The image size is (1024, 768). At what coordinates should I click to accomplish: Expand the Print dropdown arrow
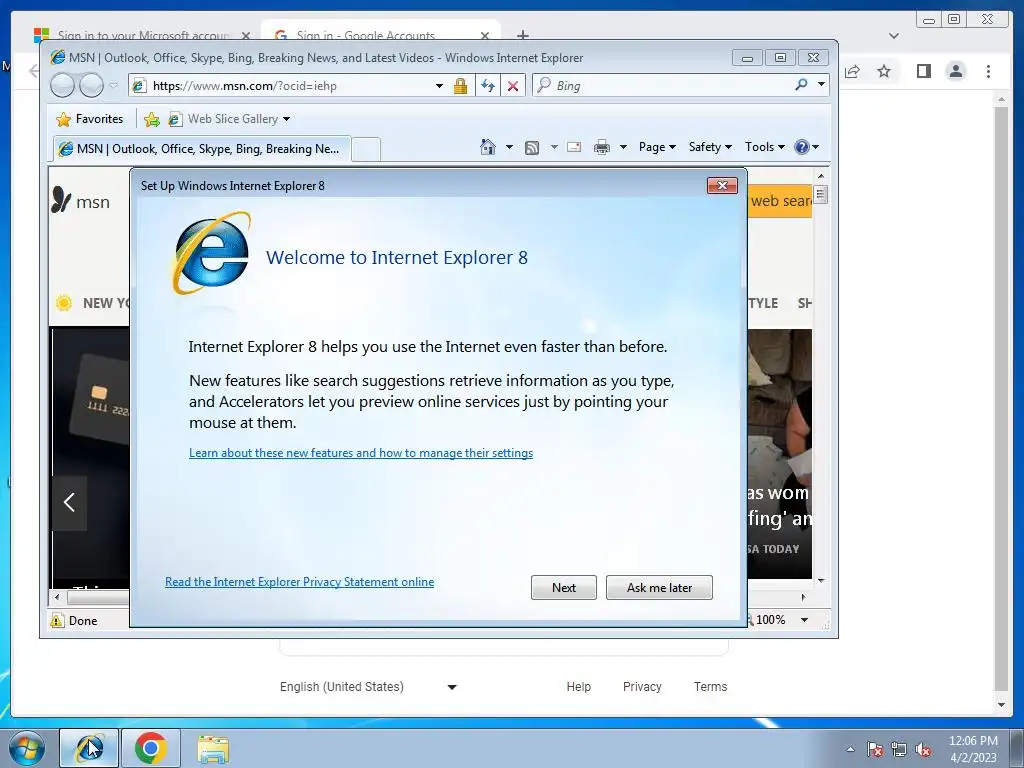coord(623,147)
